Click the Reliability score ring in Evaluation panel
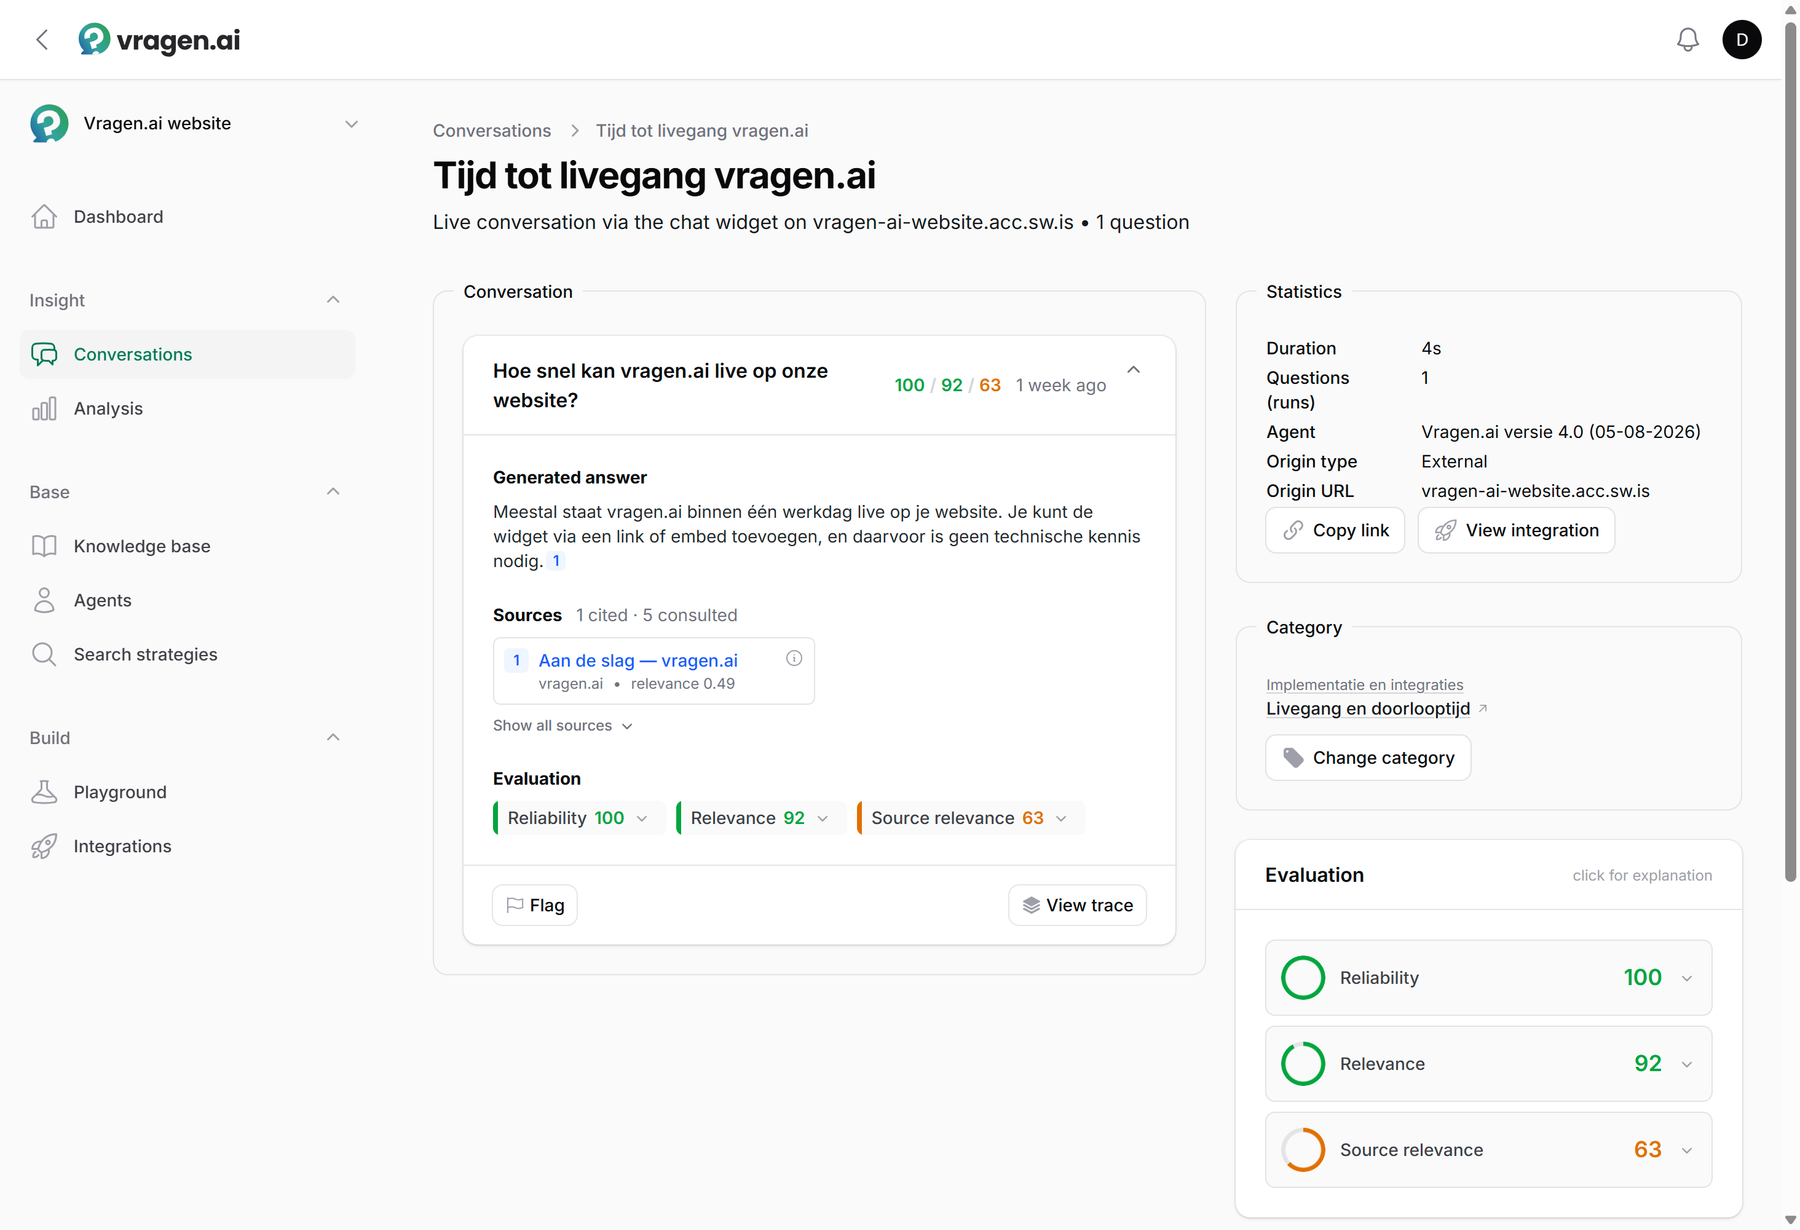This screenshot has width=1800, height=1230. [x=1303, y=978]
